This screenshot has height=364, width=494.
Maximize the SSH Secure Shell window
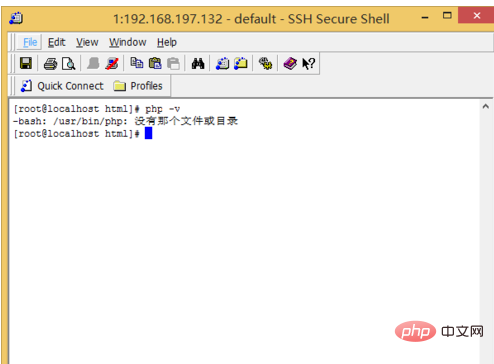pos(447,16)
